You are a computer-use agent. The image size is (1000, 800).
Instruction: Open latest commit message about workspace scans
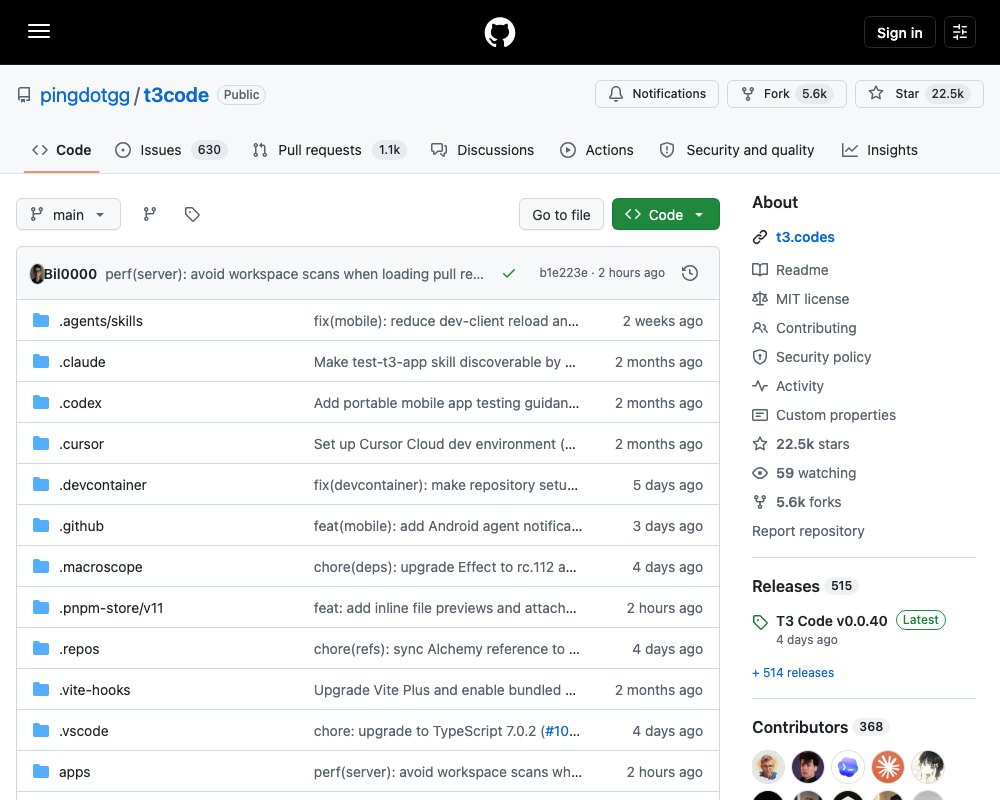coord(294,274)
